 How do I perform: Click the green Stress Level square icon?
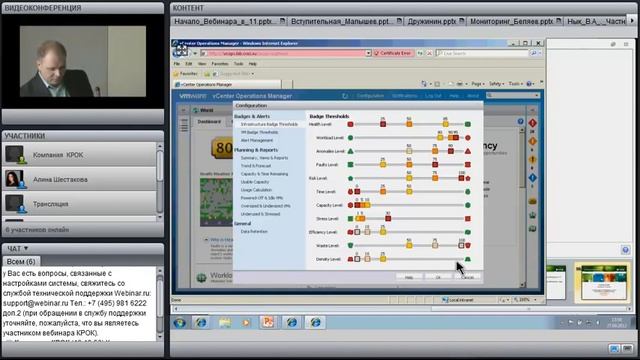click(350, 219)
